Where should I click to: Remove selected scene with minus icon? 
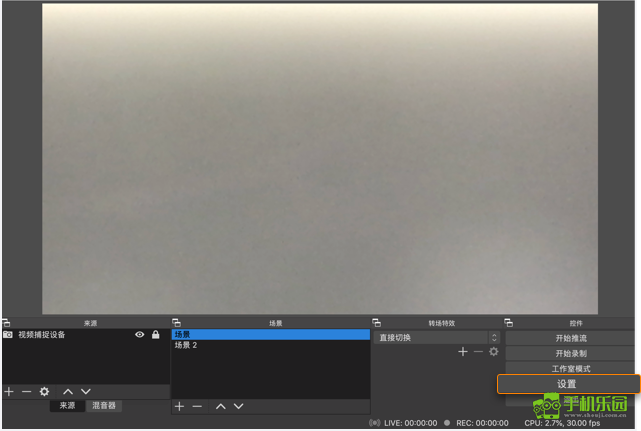point(197,406)
